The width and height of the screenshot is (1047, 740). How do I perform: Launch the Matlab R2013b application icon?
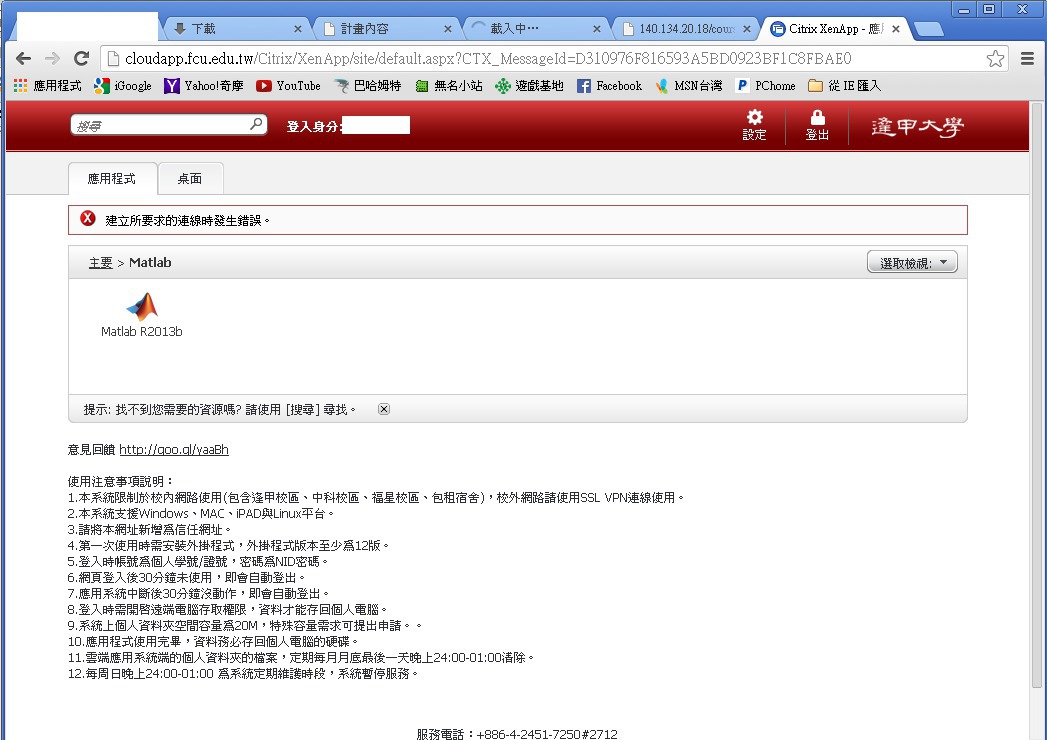(x=142, y=315)
